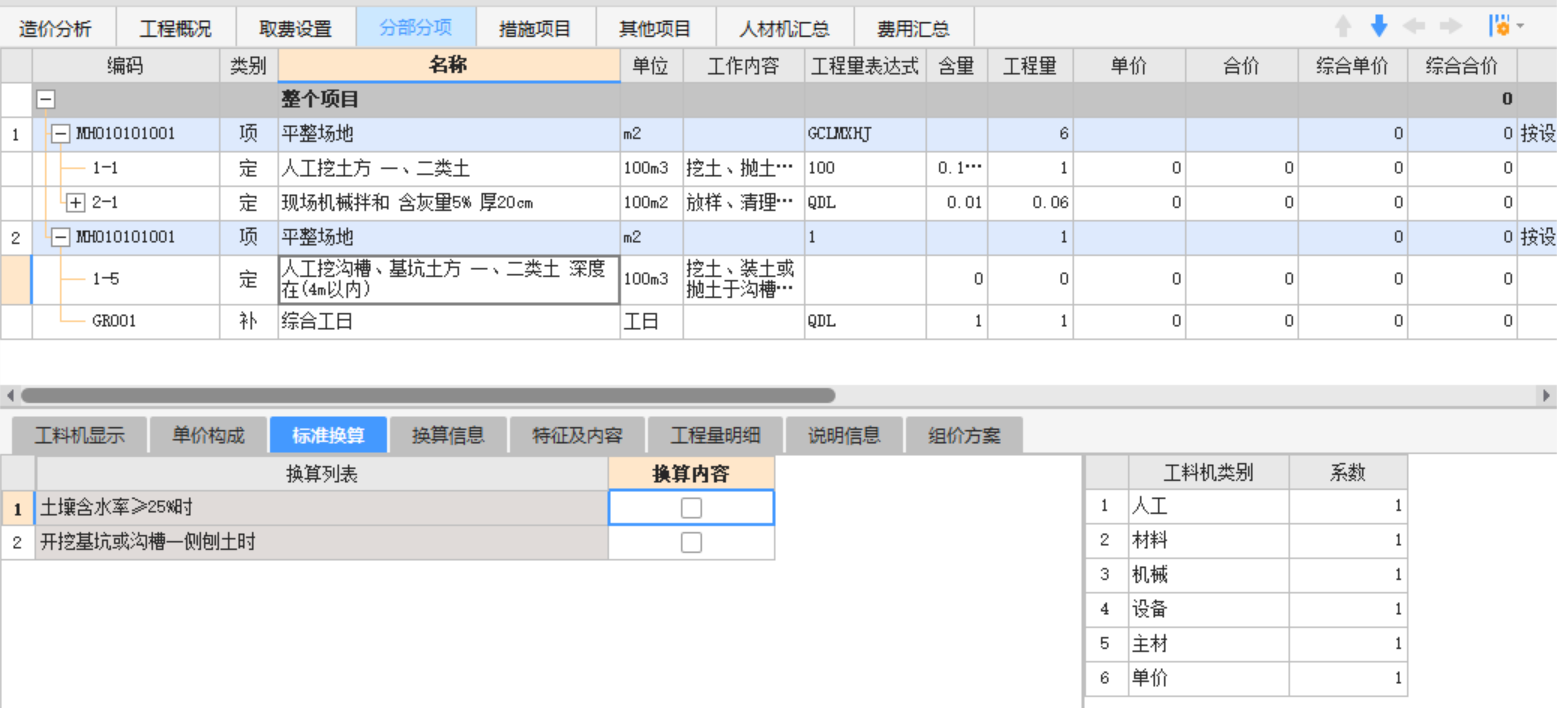The width and height of the screenshot is (1557, 708).
Task: Open the 单价构成 bottom tab
Action: tap(208, 436)
